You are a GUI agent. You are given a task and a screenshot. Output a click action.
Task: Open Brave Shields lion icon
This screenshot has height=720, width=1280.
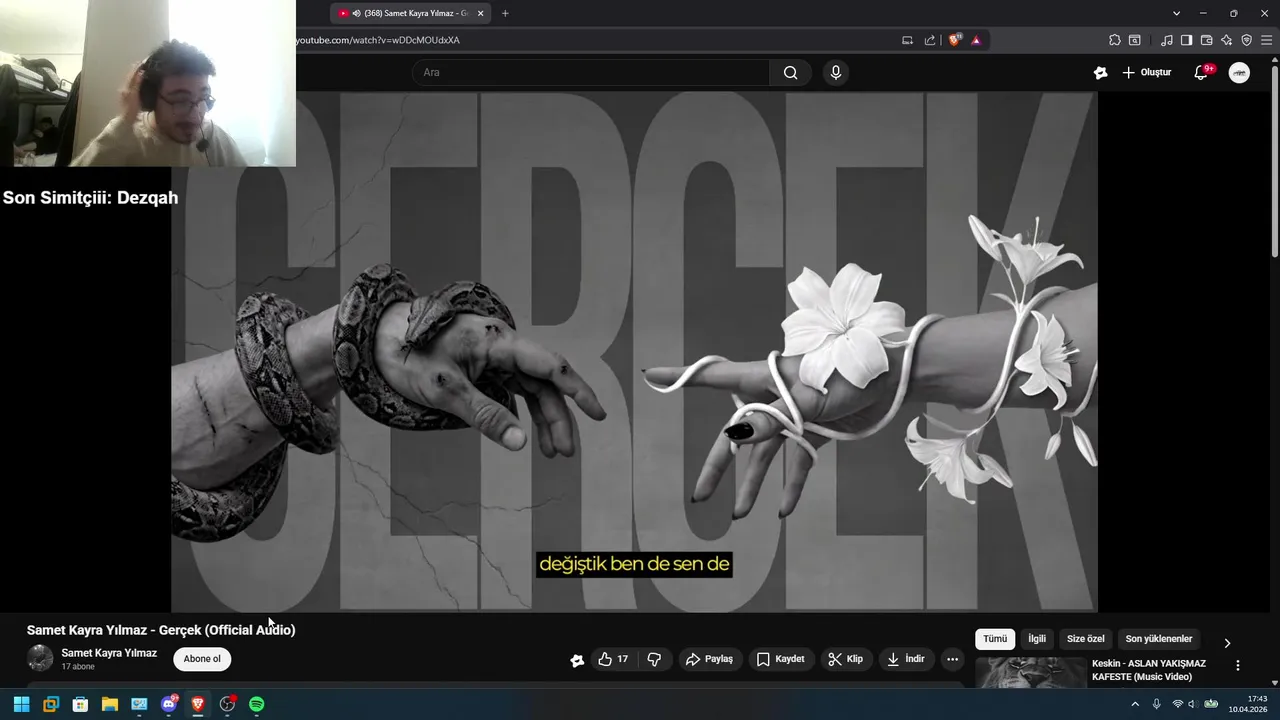[955, 40]
